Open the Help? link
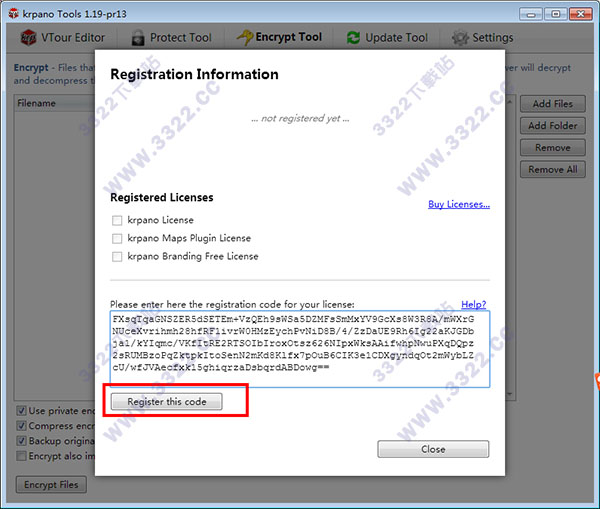 [x=473, y=304]
